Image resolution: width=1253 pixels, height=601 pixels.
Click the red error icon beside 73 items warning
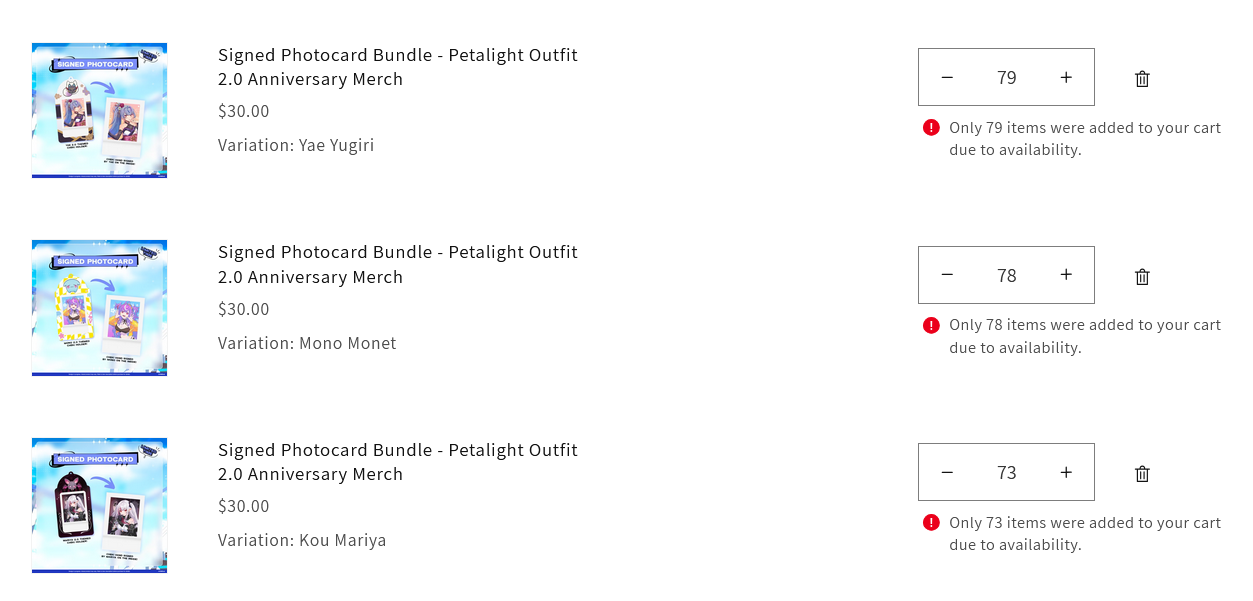click(931, 522)
